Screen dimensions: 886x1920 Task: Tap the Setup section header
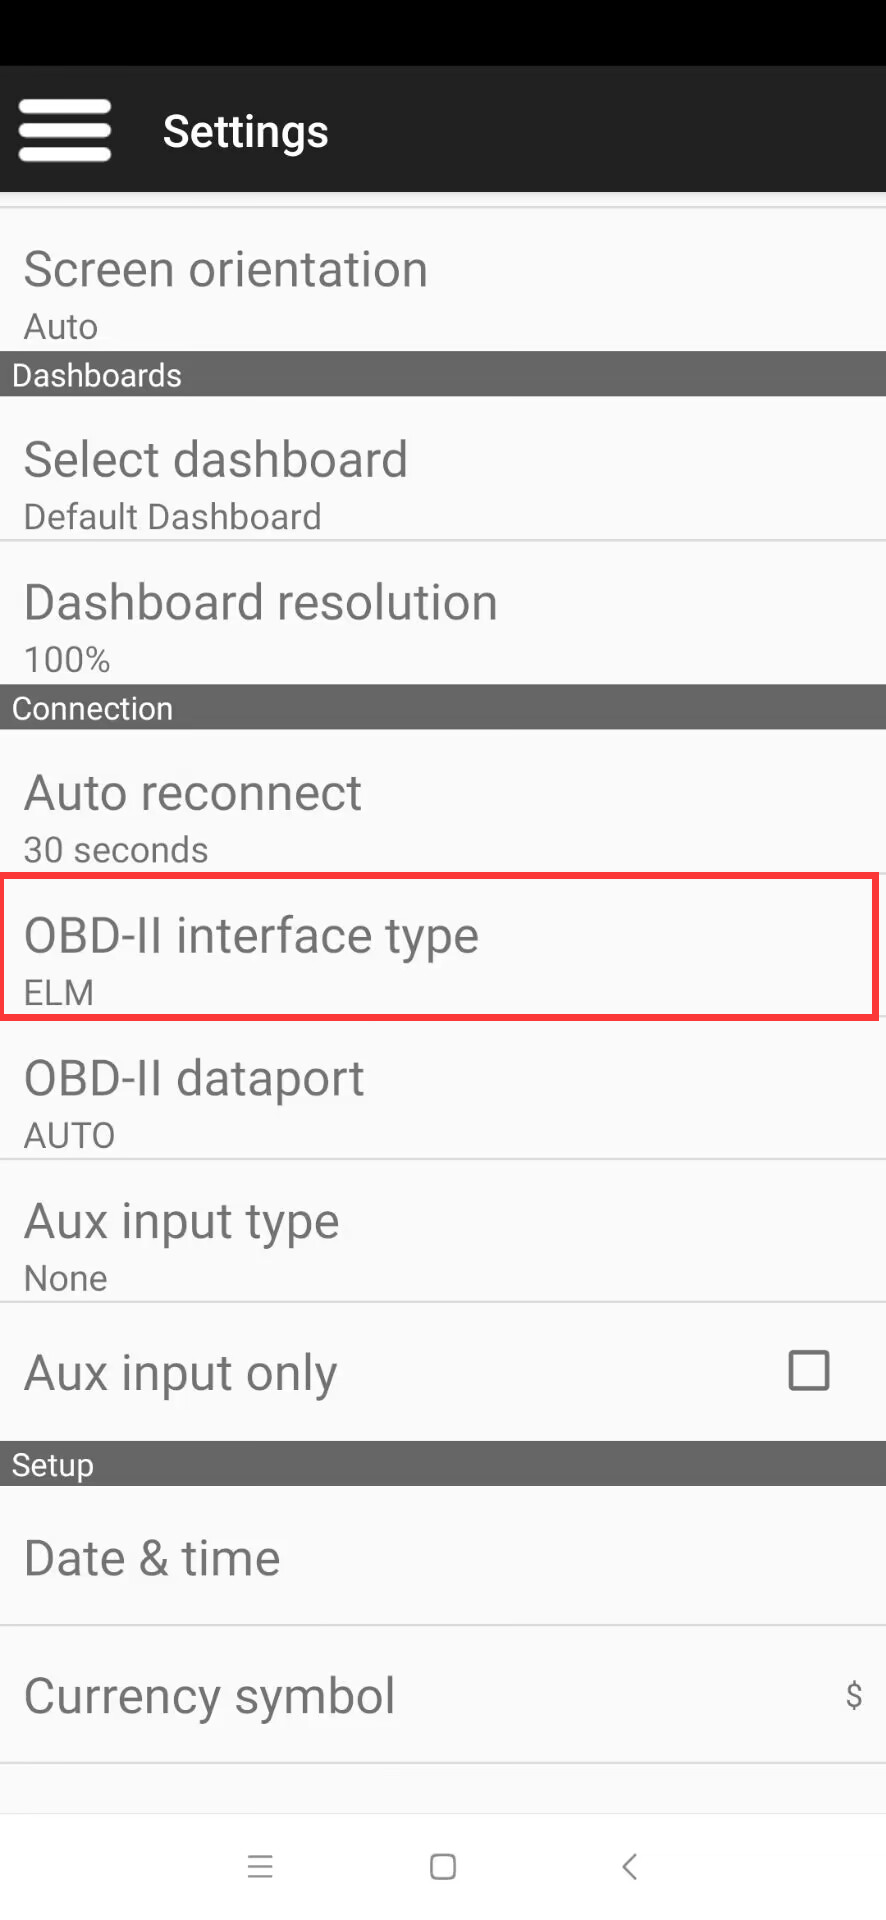tap(53, 1465)
